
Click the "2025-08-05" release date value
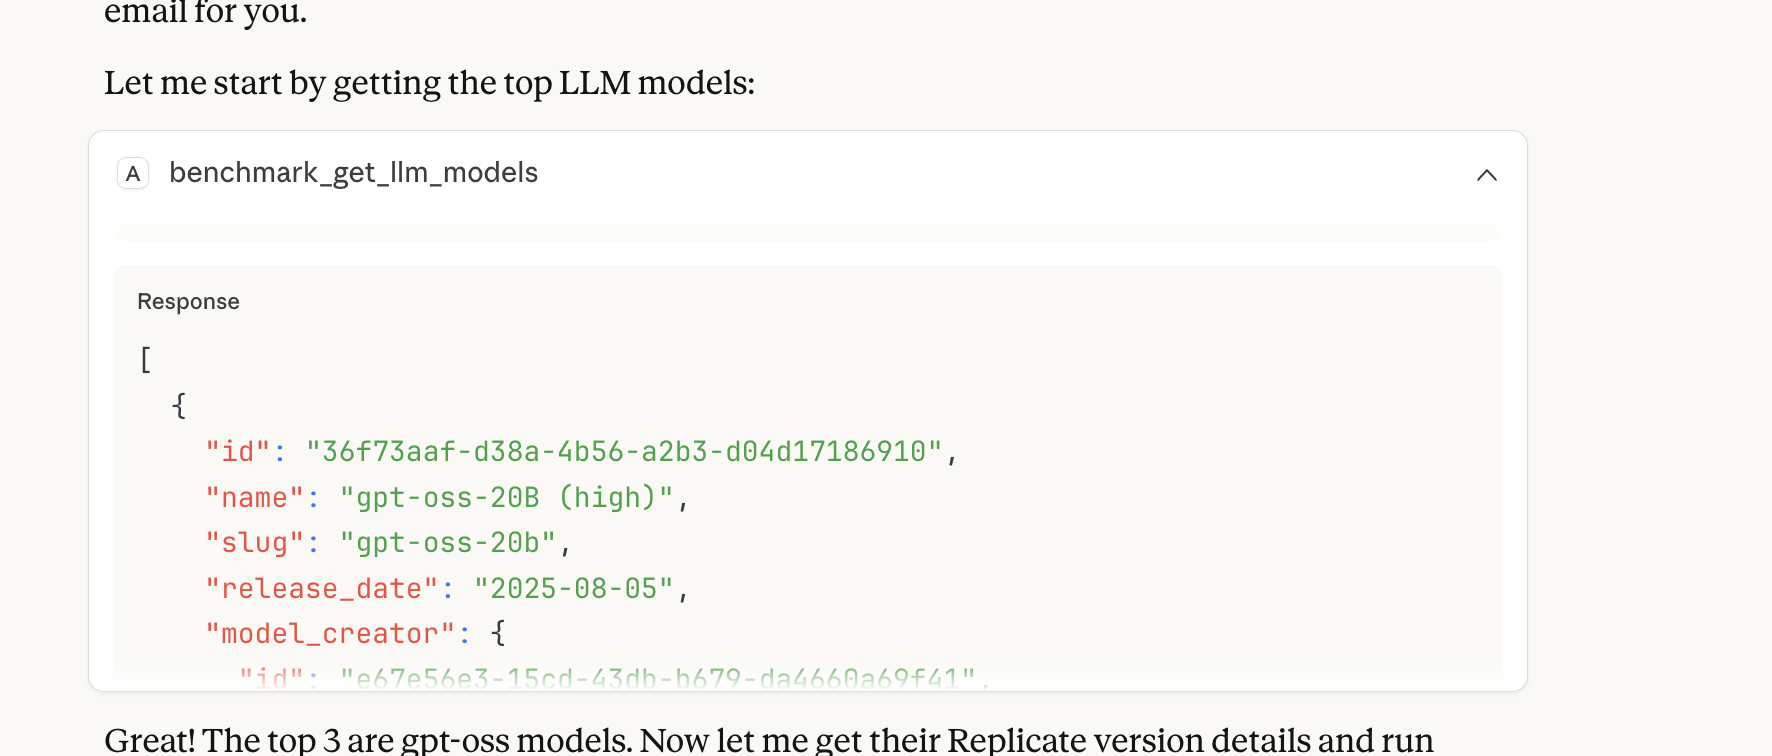click(573, 589)
